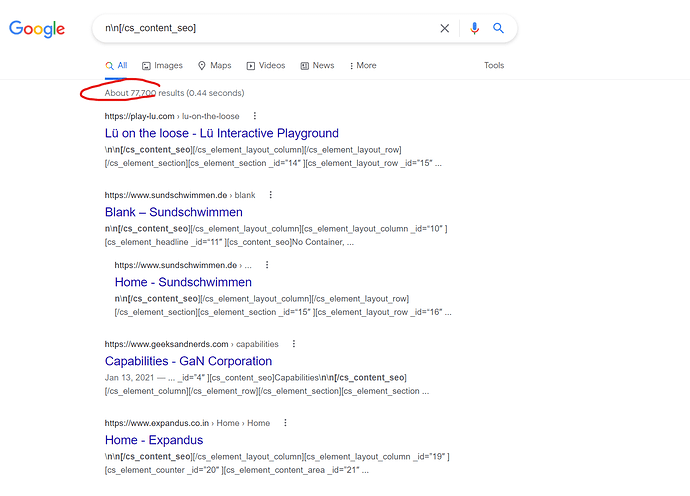The width and height of the screenshot is (690, 496).
Task: Open the search Tools options
Action: coord(494,66)
